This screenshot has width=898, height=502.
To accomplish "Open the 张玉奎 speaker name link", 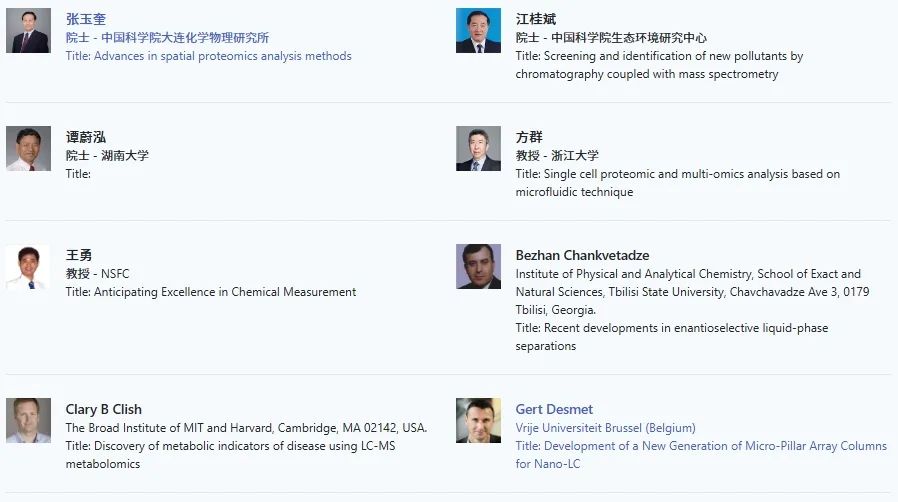I will [86, 19].
